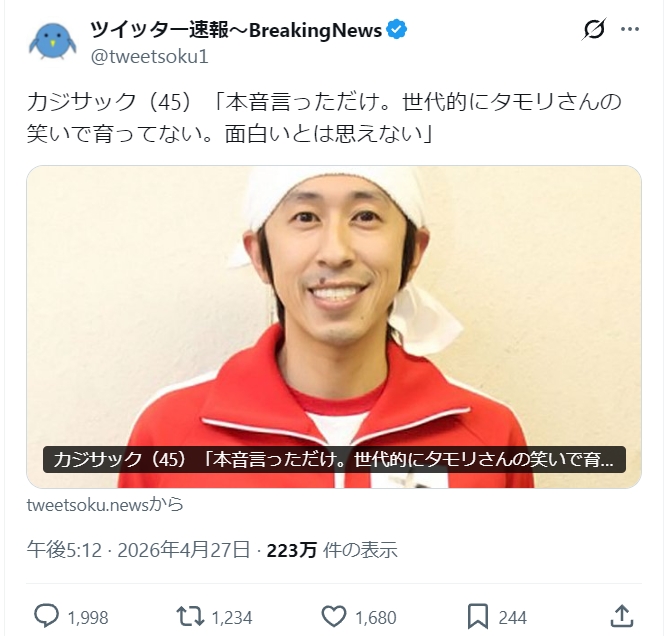668x636 pixels.
Task: Open the 午後5:12 · 2026年4月27日 timestamp
Action: pyautogui.click(x=138, y=550)
